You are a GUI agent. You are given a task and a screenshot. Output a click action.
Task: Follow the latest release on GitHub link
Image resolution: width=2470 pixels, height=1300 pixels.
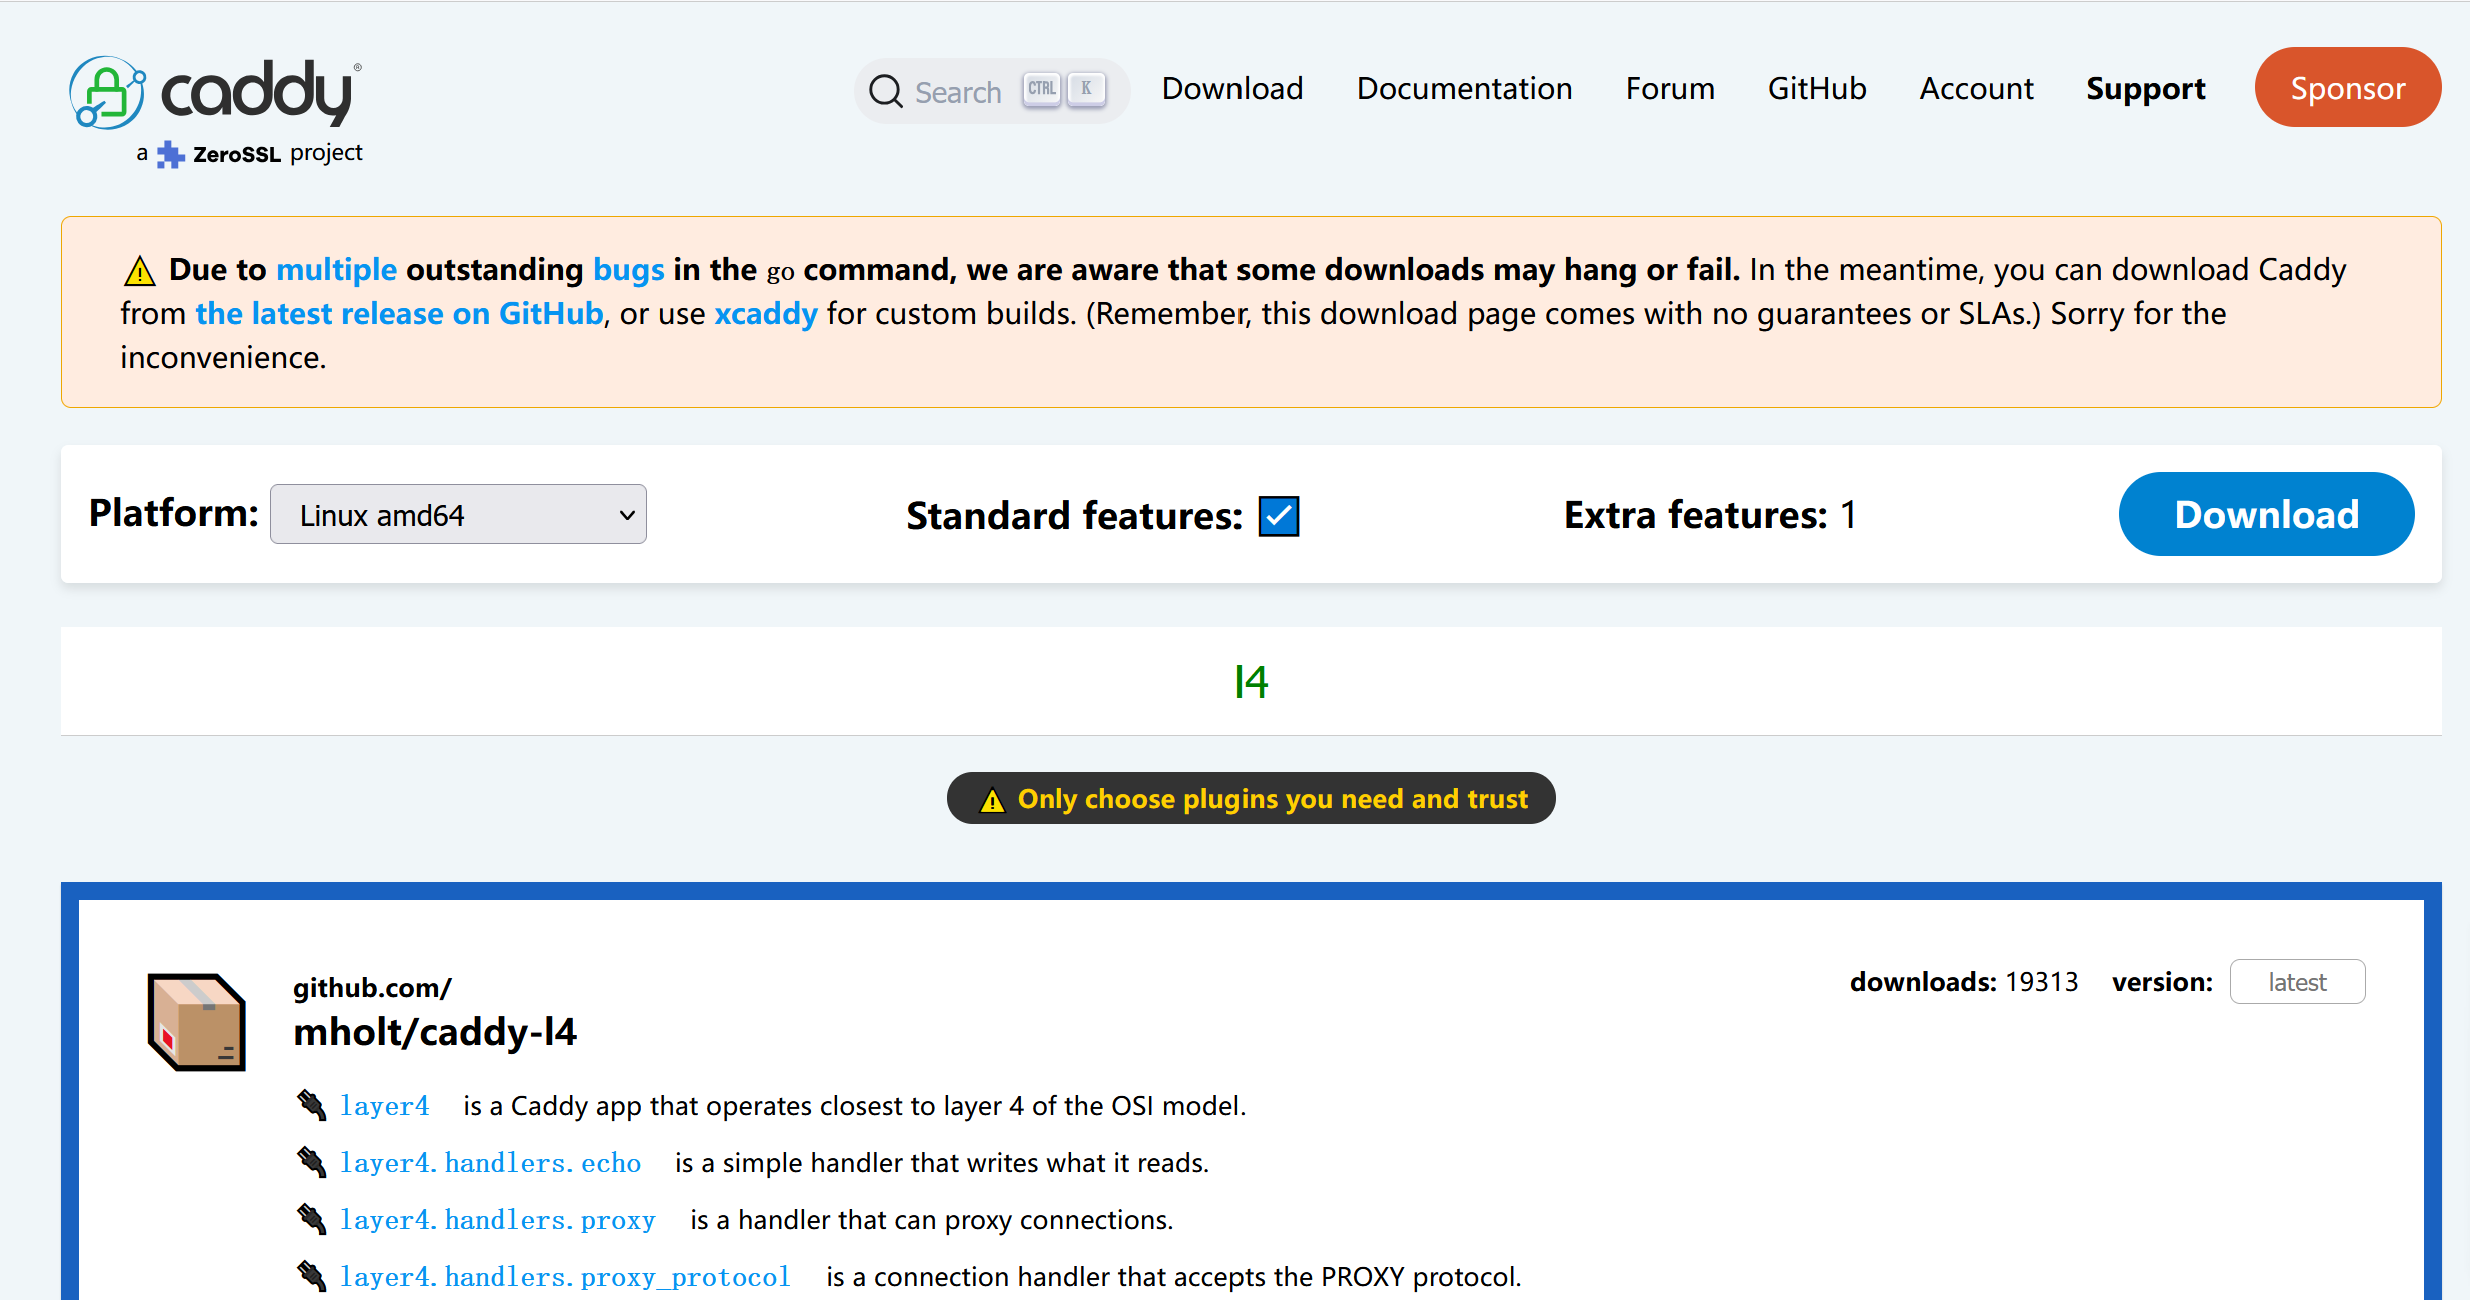[x=399, y=314]
